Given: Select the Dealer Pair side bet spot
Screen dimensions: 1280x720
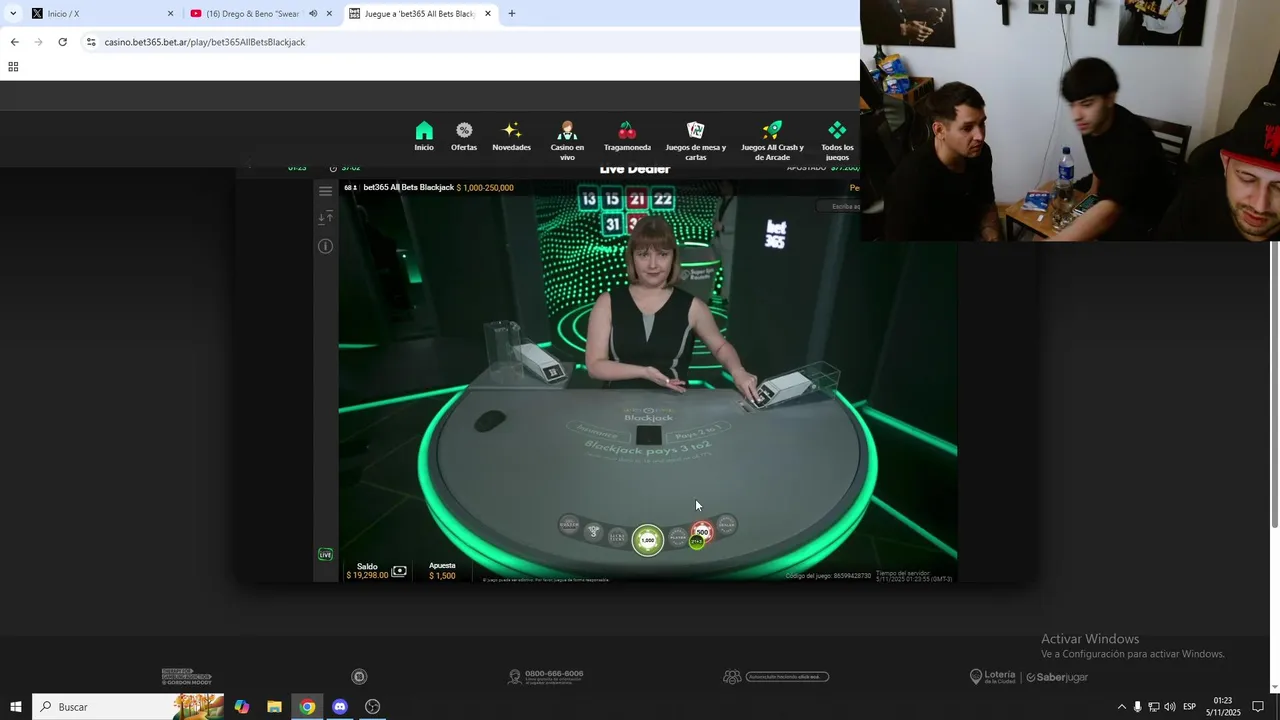Looking at the screenshot, I should 727,524.
